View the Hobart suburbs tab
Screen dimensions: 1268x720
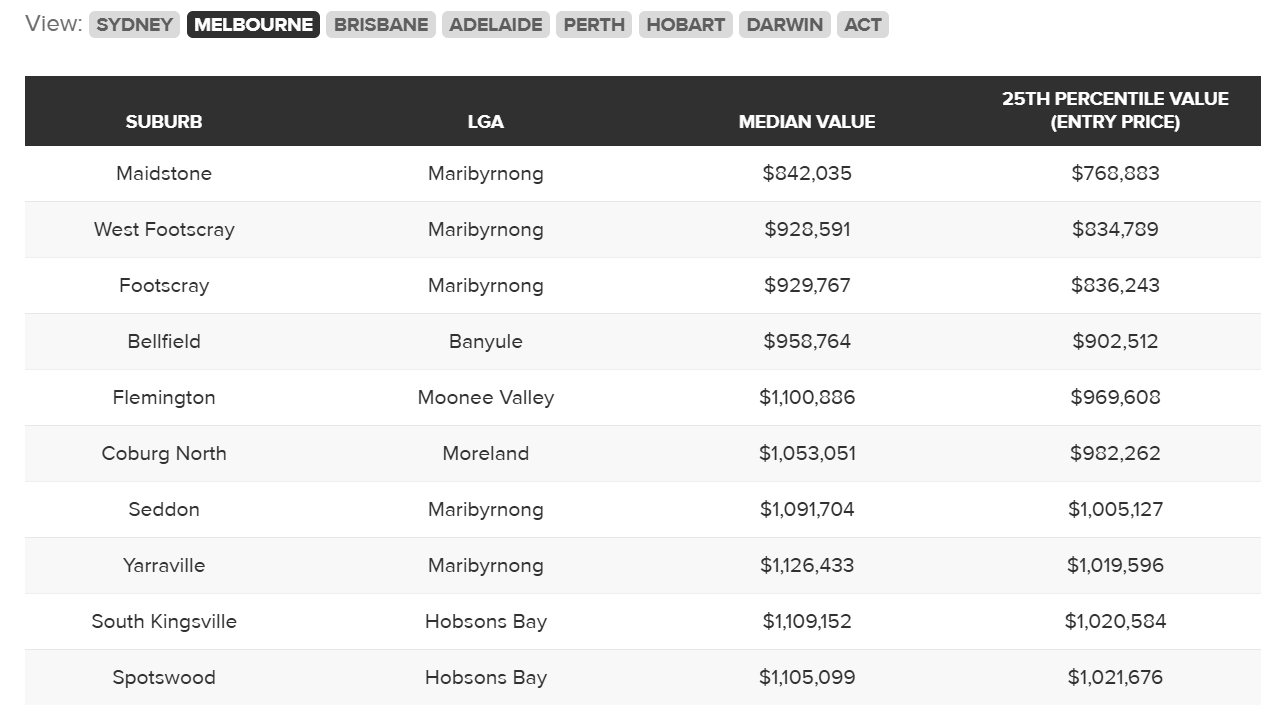pos(686,25)
